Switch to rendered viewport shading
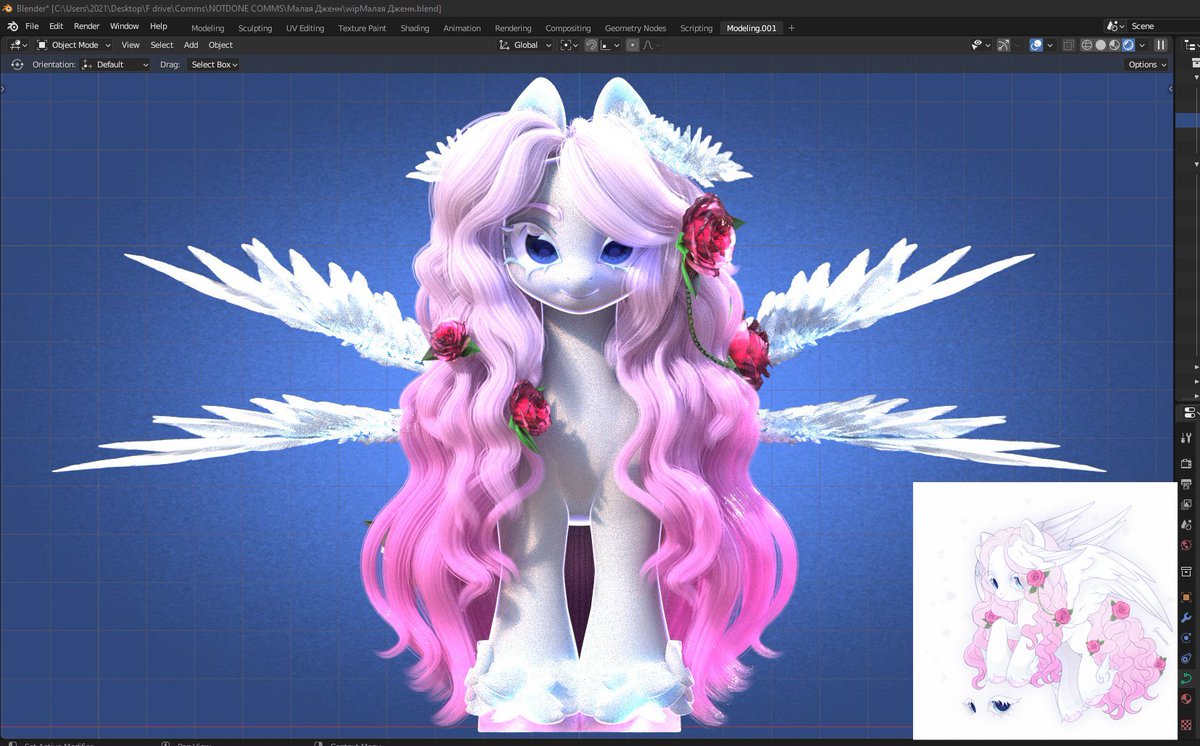Screen dimensions: 1200x746 [x=1128, y=45]
